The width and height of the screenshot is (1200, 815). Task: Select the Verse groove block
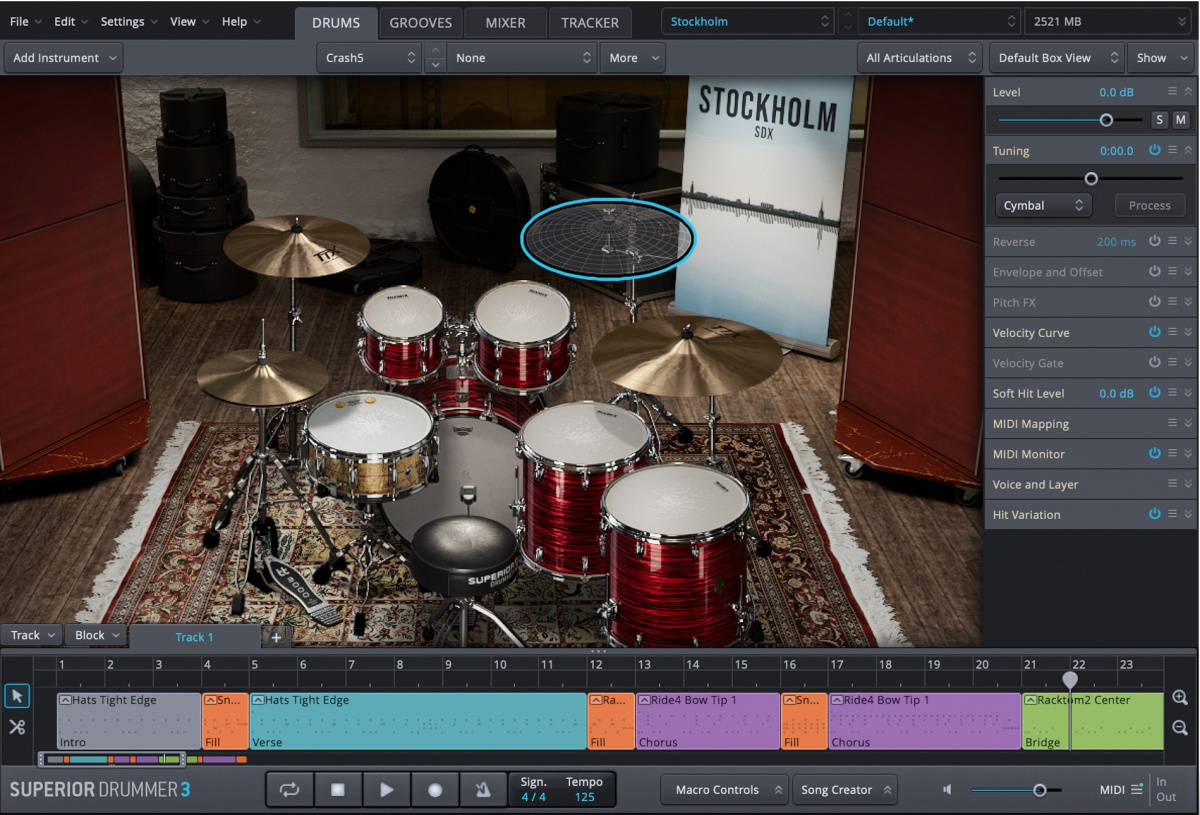tap(420, 720)
